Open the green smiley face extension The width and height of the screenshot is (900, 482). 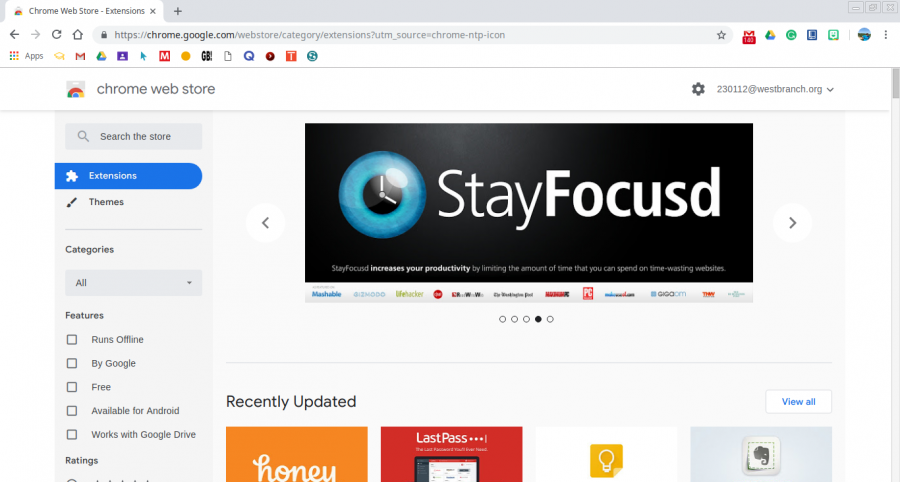(x=833, y=35)
